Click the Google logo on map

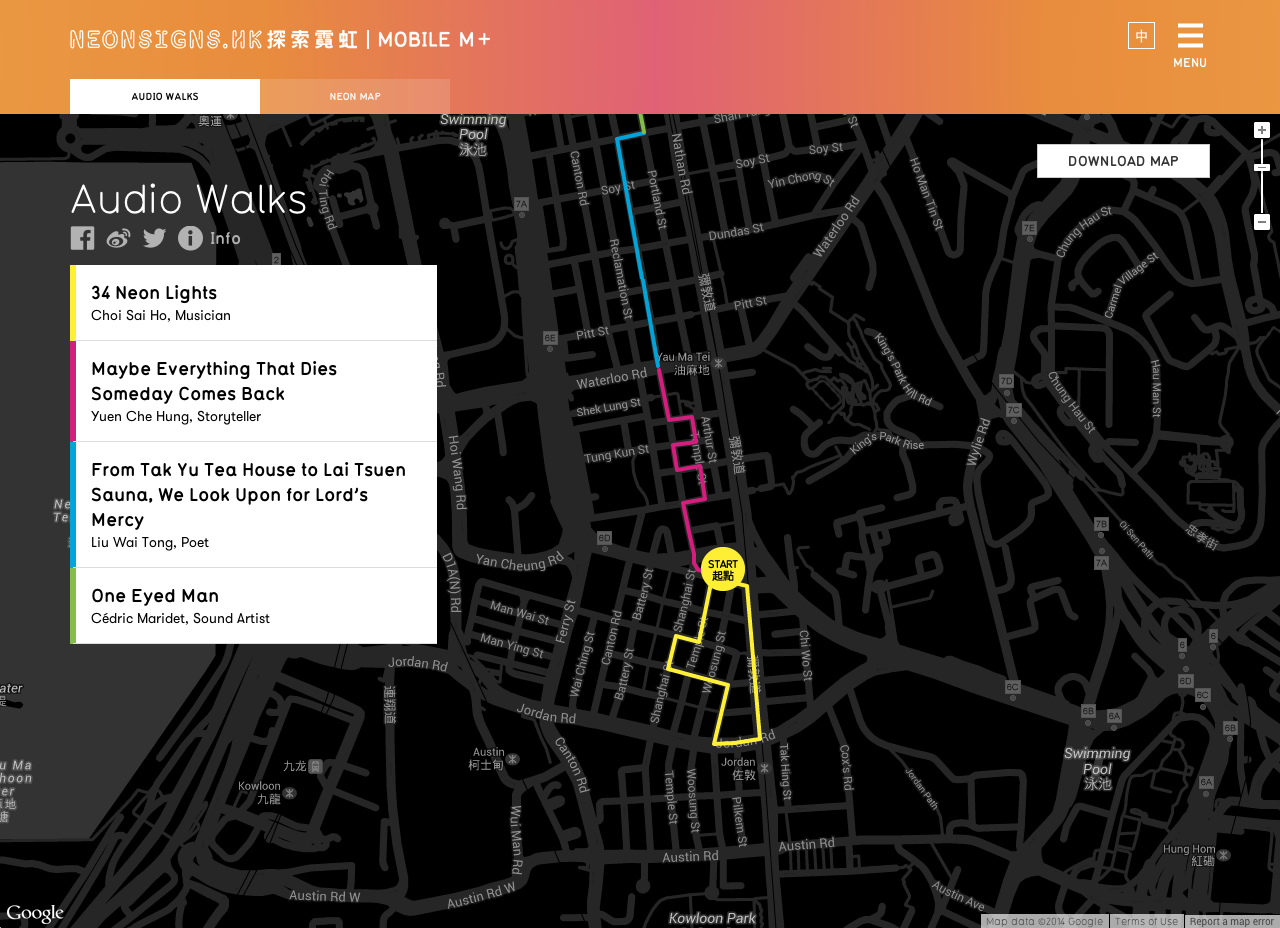(35, 913)
